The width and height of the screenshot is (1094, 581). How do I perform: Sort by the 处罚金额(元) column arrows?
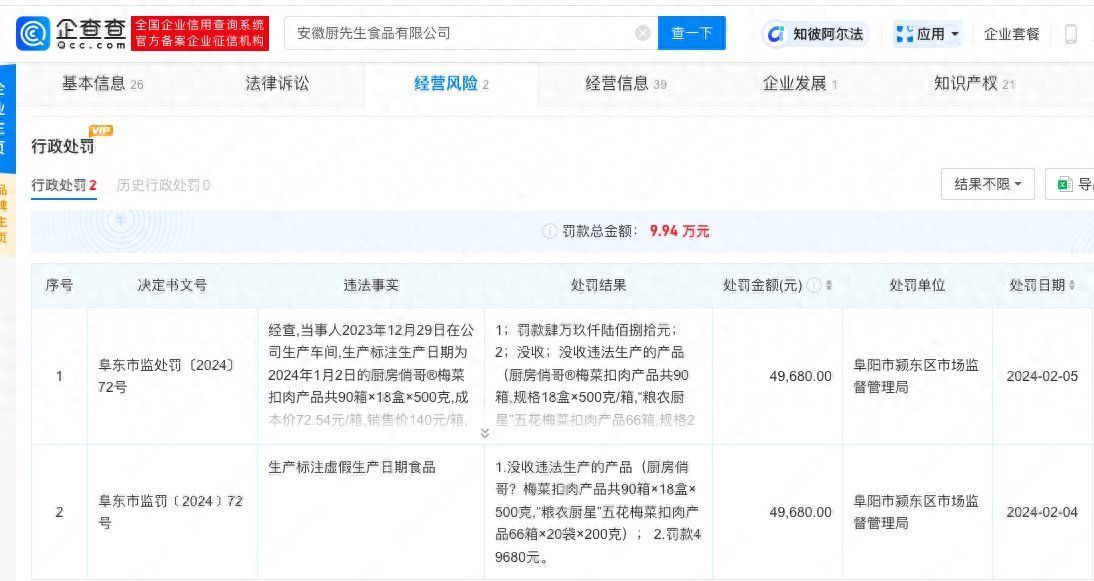tap(829, 285)
